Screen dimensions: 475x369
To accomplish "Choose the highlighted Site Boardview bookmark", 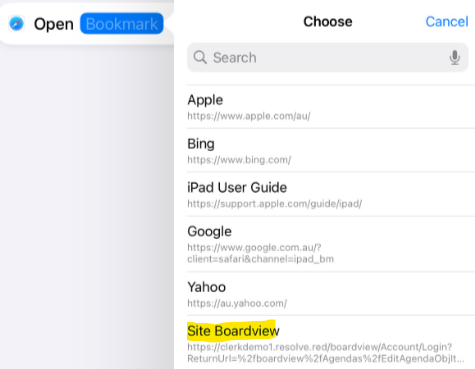I will [x=331, y=342].
